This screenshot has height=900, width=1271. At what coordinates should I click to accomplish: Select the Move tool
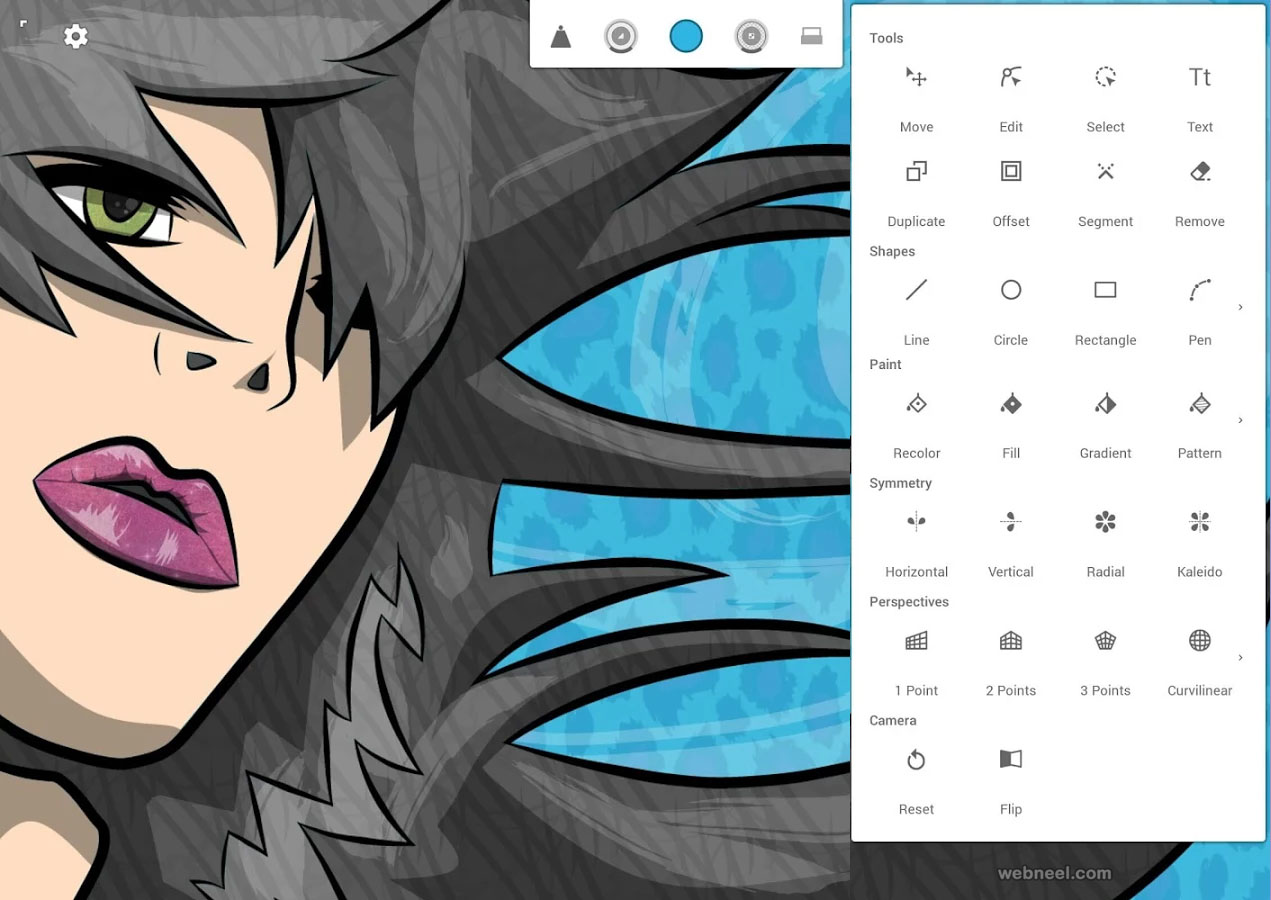pos(916,77)
